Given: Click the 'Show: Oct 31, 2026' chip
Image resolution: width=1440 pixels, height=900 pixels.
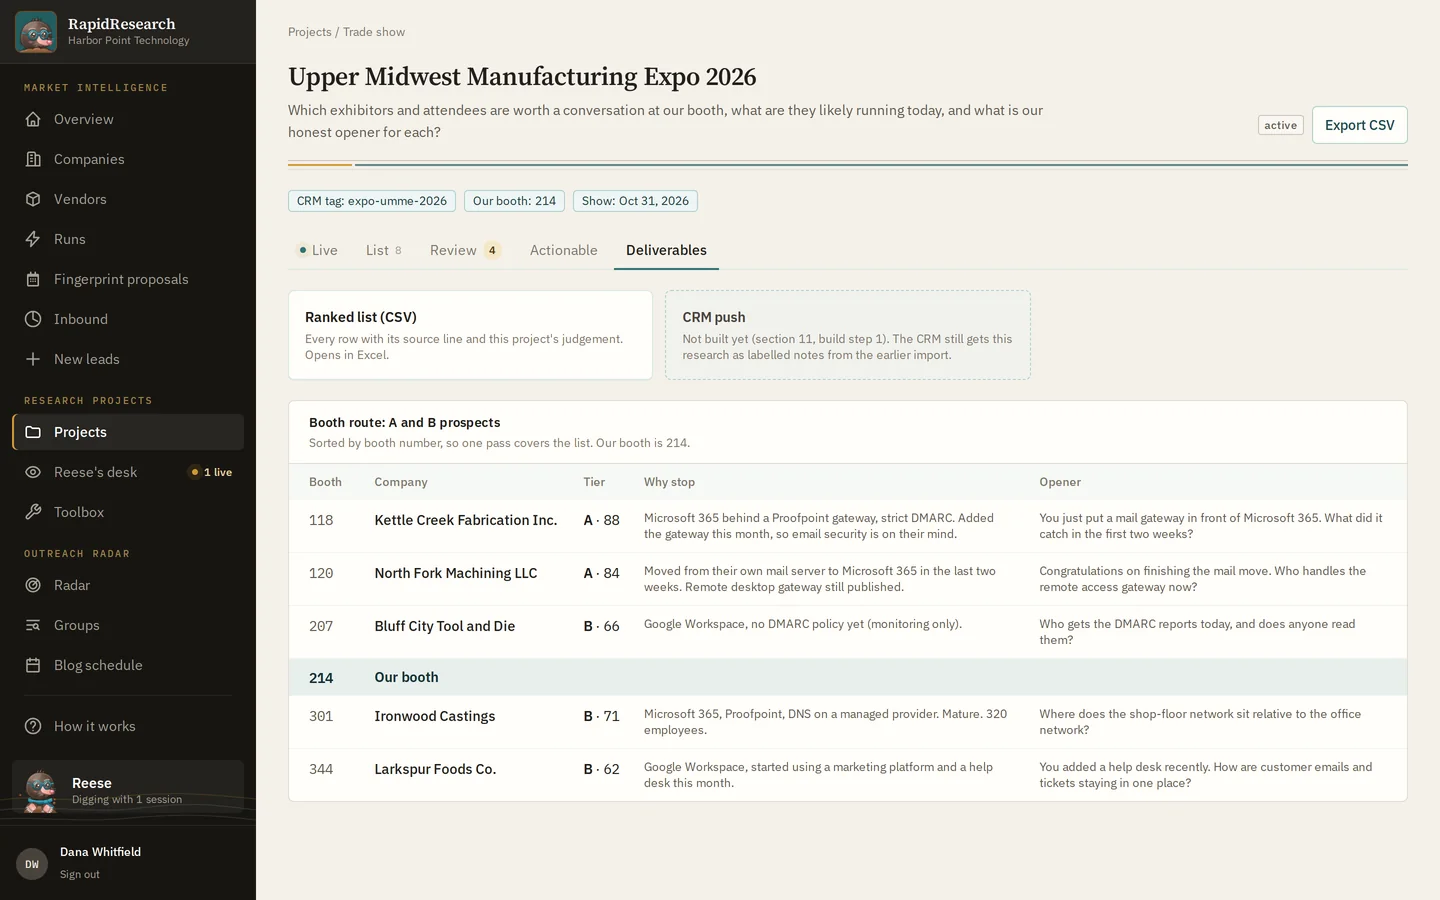Looking at the screenshot, I should (x=635, y=201).
